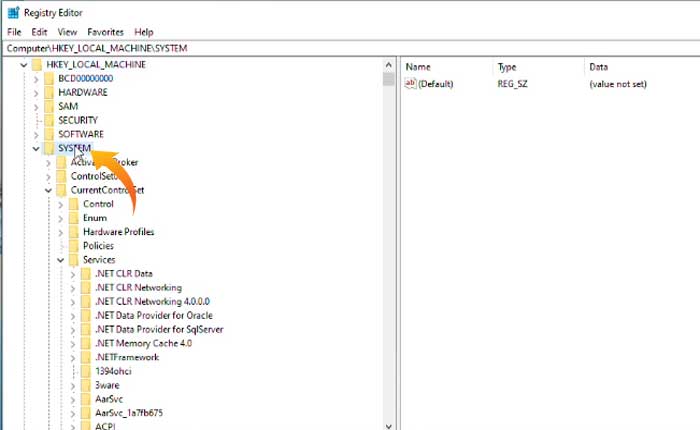Image resolution: width=700 pixels, height=430 pixels.
Task: Expand the AarSvc key
Action: 73,400
